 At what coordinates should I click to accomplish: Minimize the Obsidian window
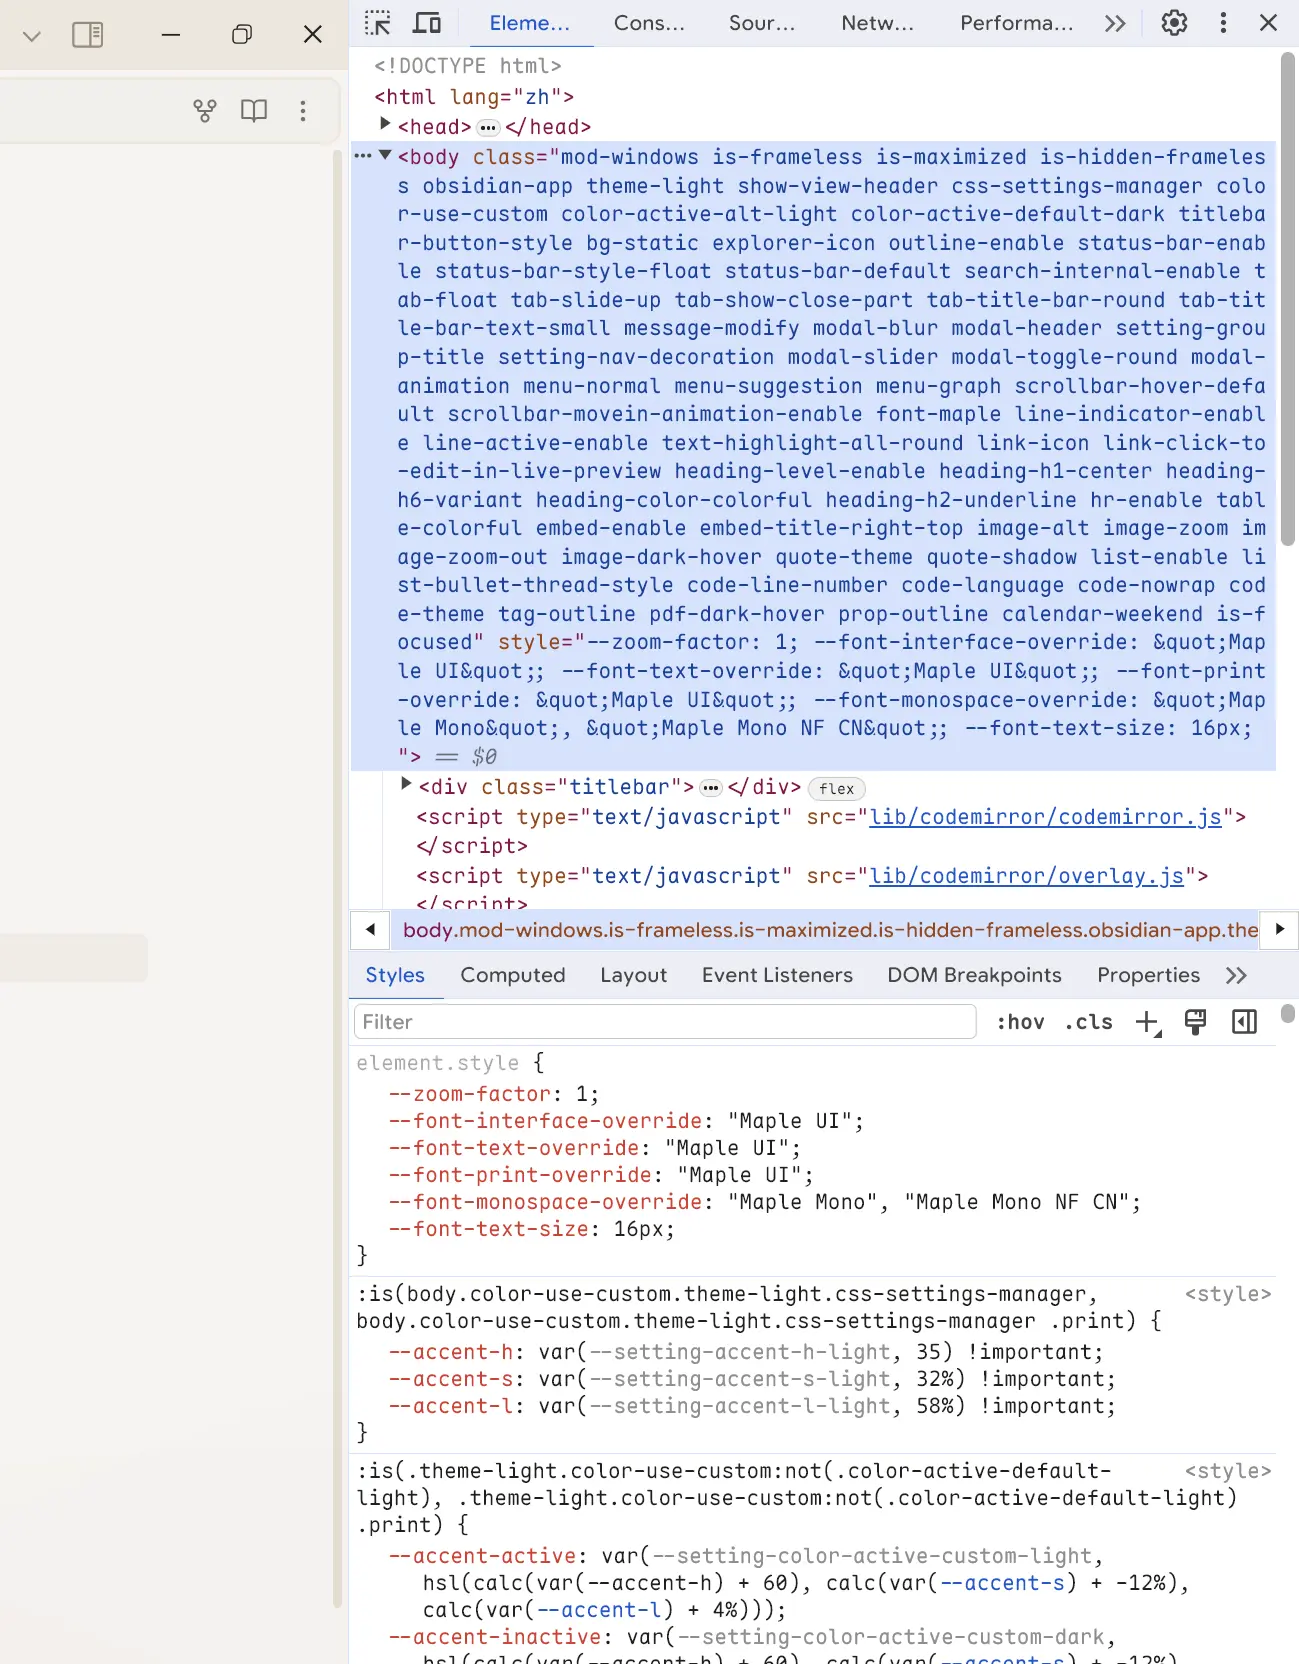(x=171, y=35)
